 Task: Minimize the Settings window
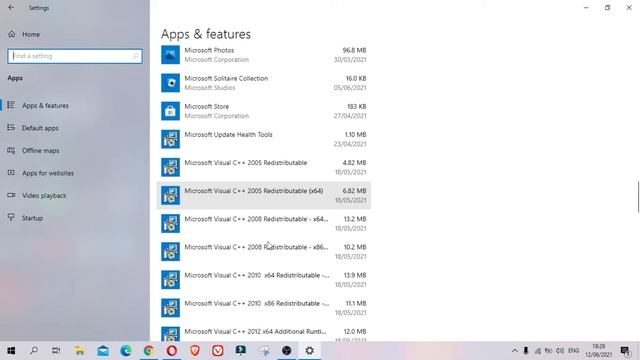click(x=586, y=7)
